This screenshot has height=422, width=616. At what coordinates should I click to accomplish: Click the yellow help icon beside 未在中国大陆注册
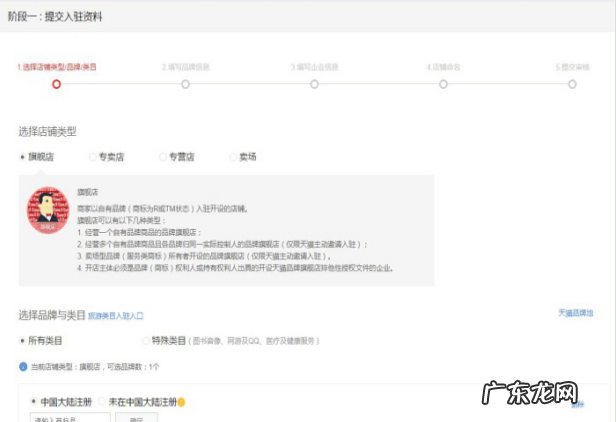tap(181, 402)
